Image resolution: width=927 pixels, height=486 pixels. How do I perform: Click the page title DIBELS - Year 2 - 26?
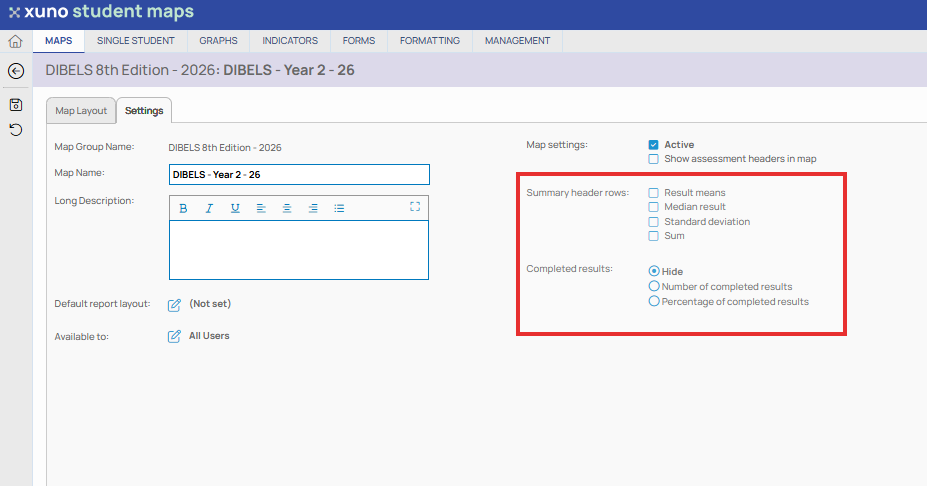[x=289, y=70]
